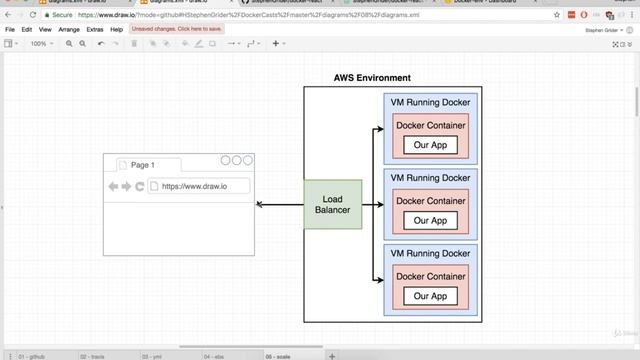640x360 pixels.
Task: Go back in browser history
Action: tap(8, 15)
